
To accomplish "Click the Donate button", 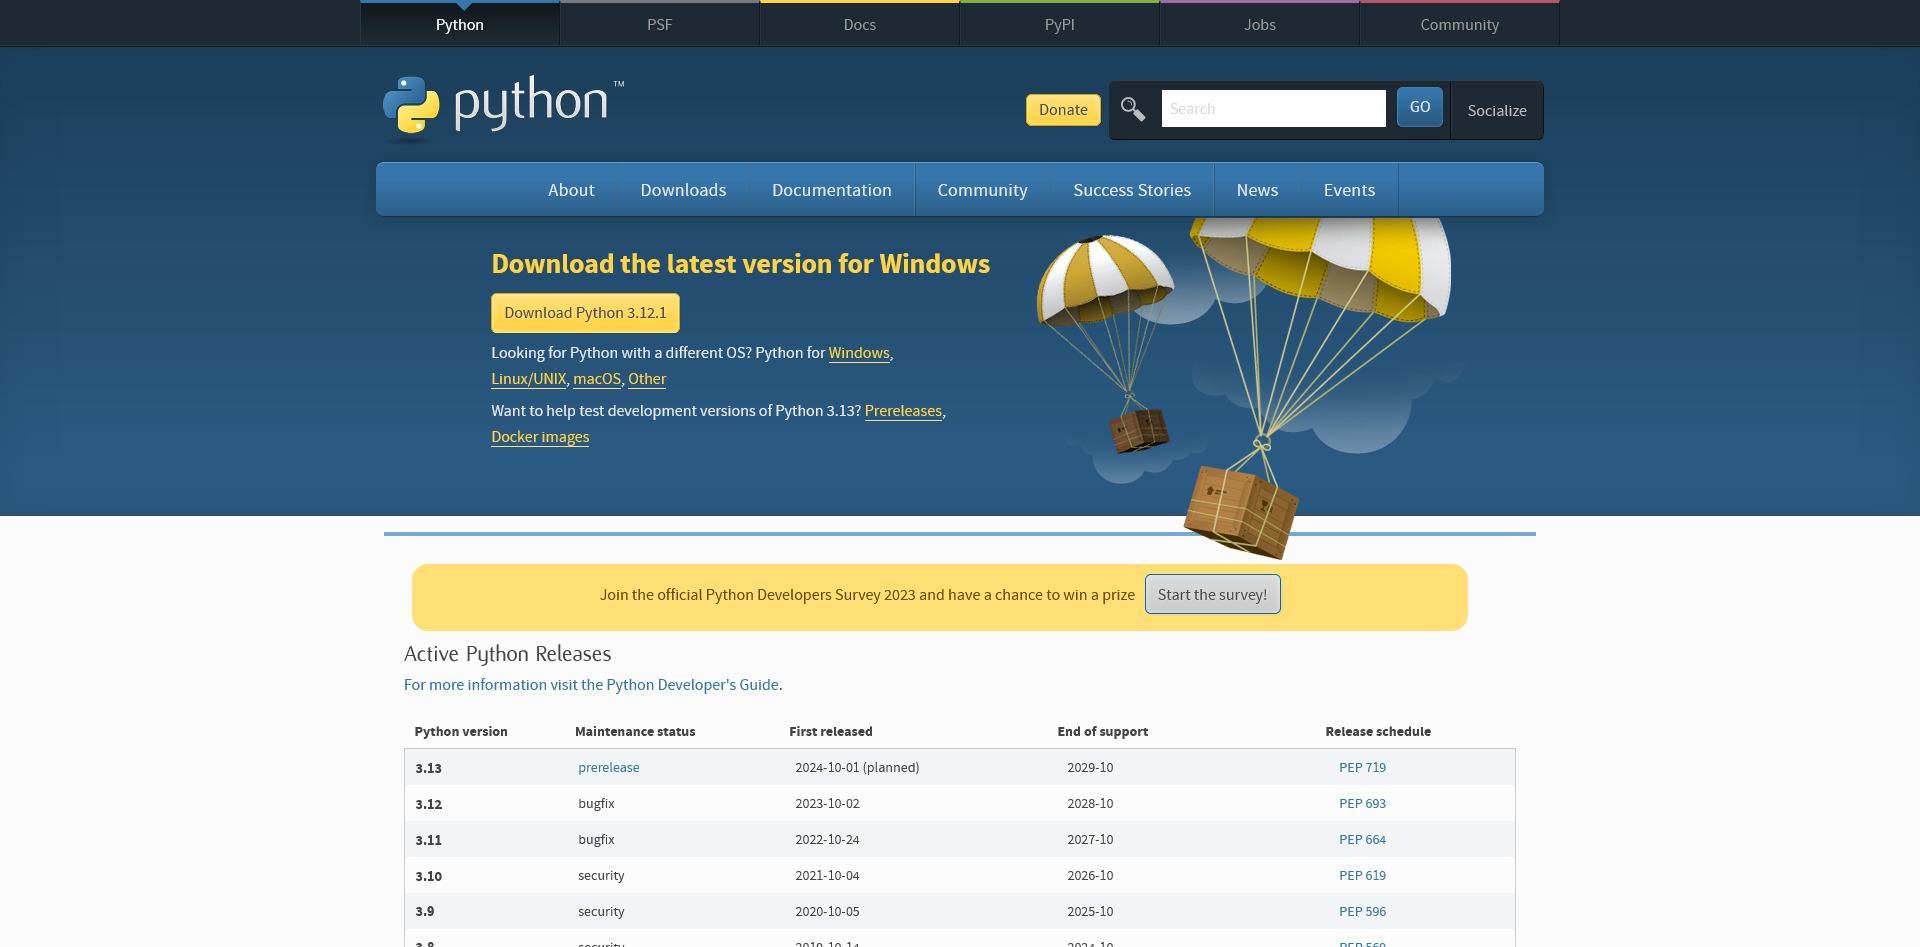I will [1063, 110].
